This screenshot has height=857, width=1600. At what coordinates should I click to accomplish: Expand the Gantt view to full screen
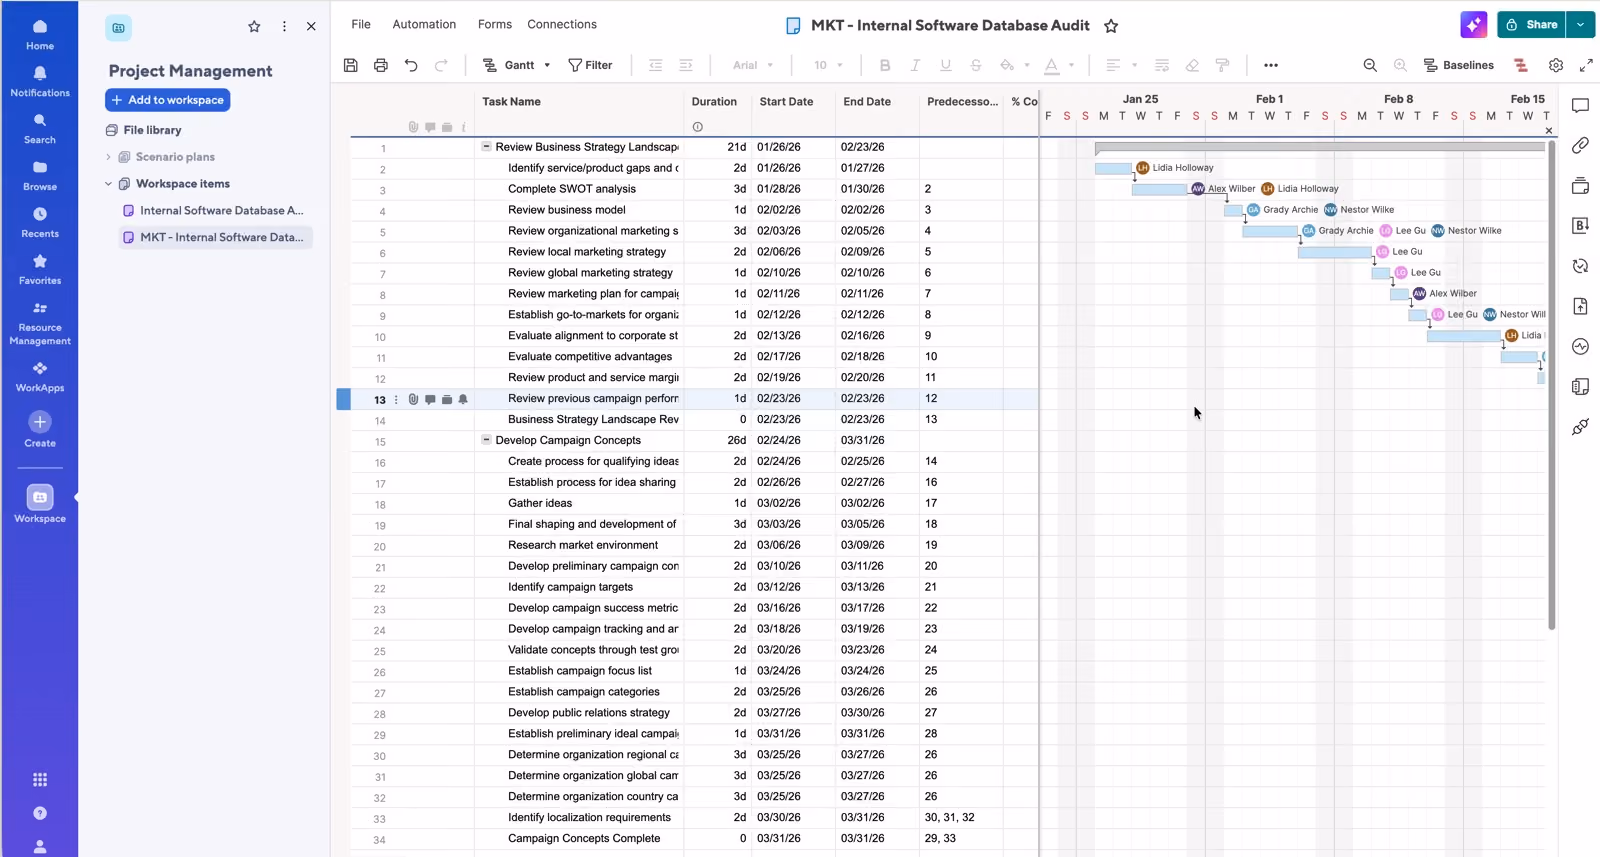tap(1586, 65)
